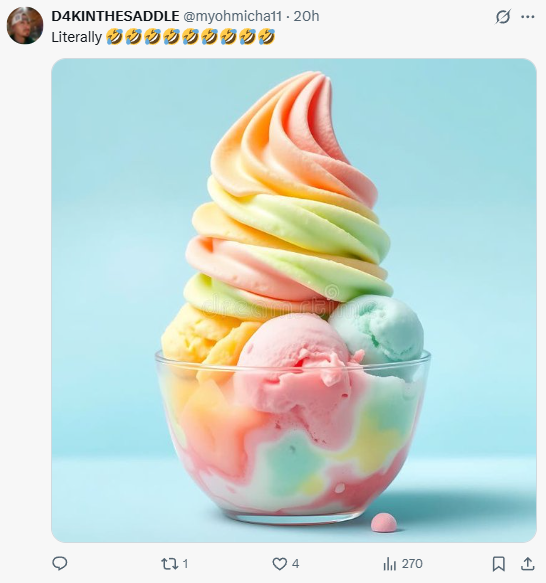The image size is (546, 583).
Task: Click the 20h timestamp
Action: coord(306,16)
